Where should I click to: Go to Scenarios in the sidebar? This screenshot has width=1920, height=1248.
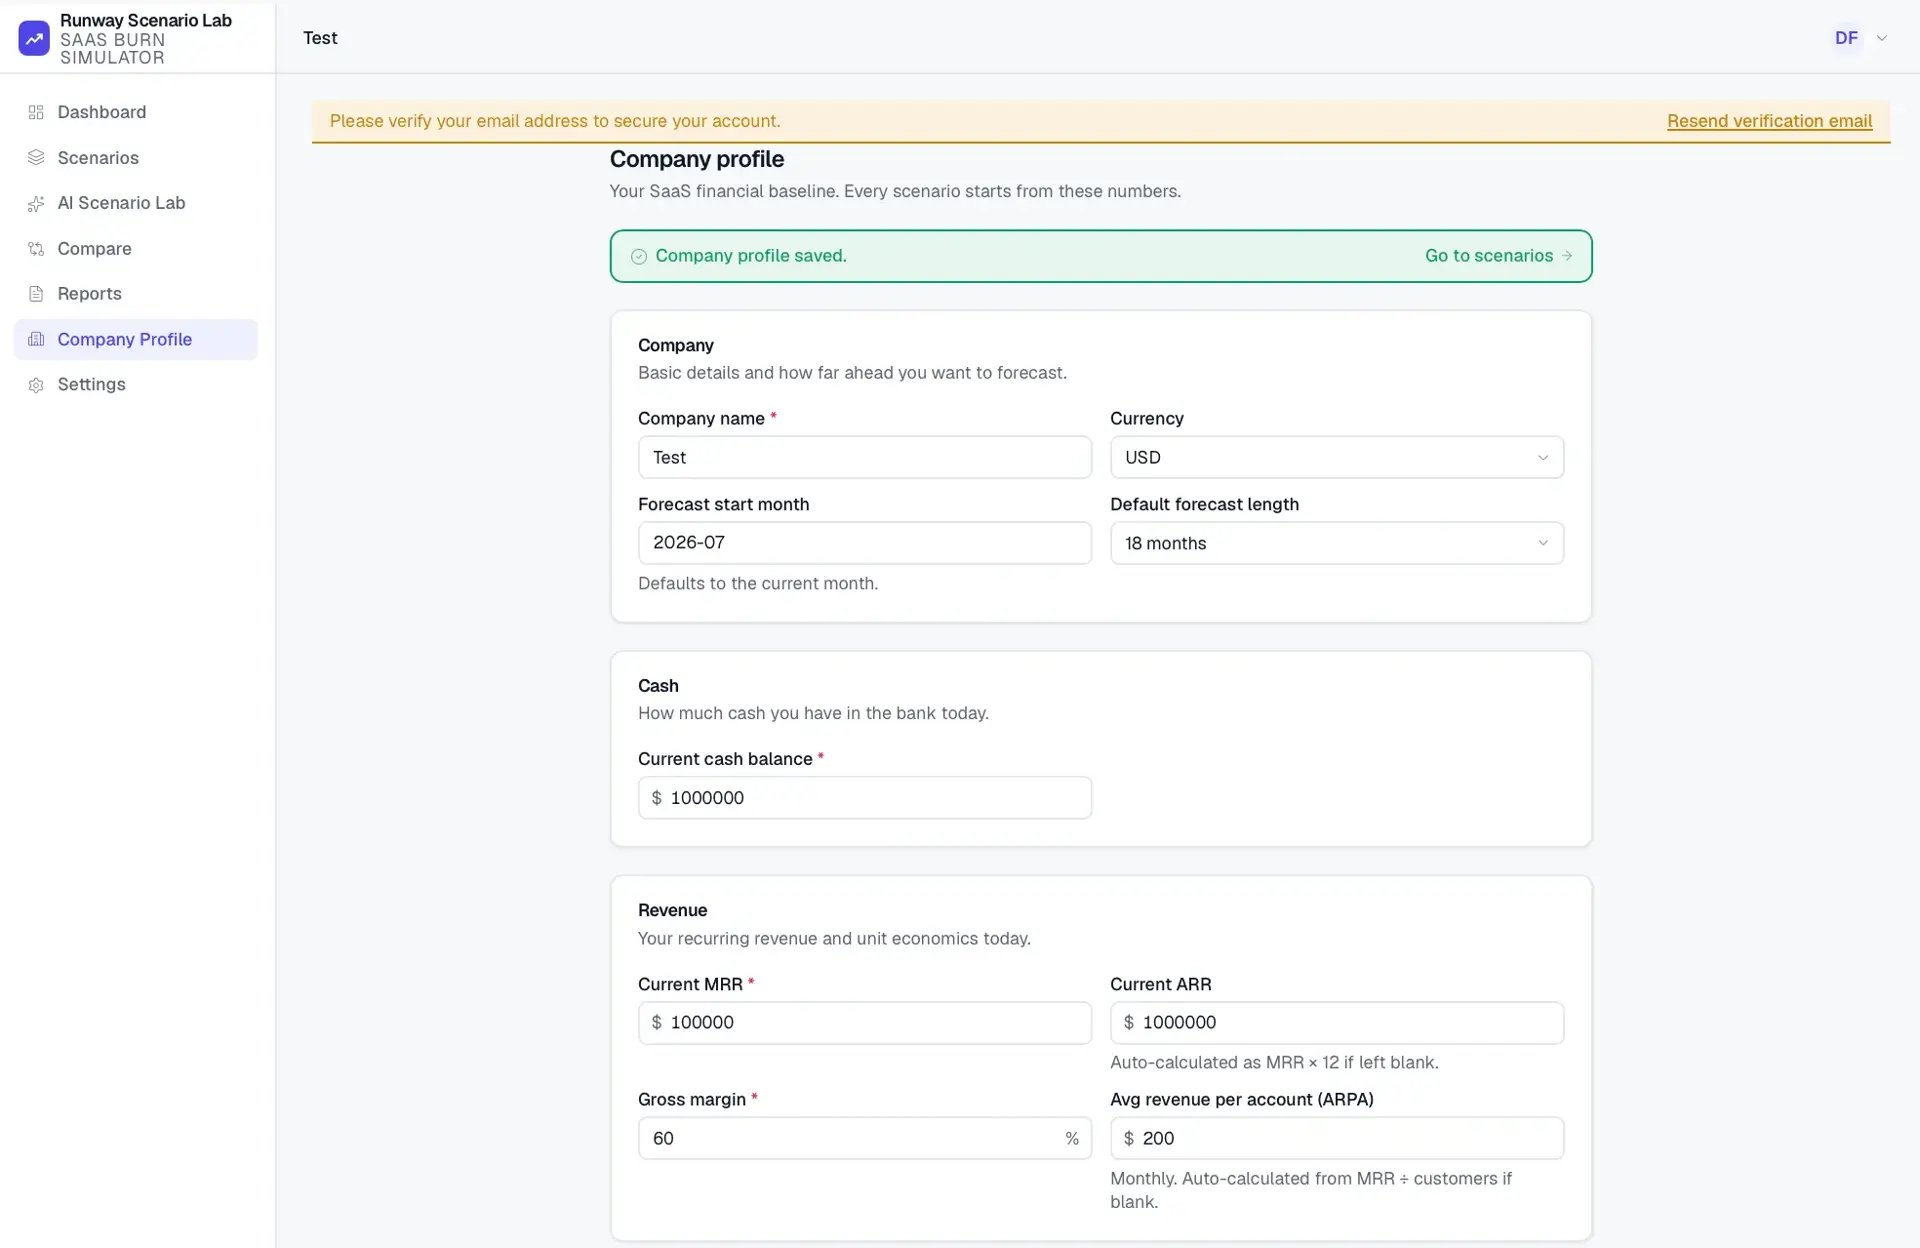tap(136, 157)
